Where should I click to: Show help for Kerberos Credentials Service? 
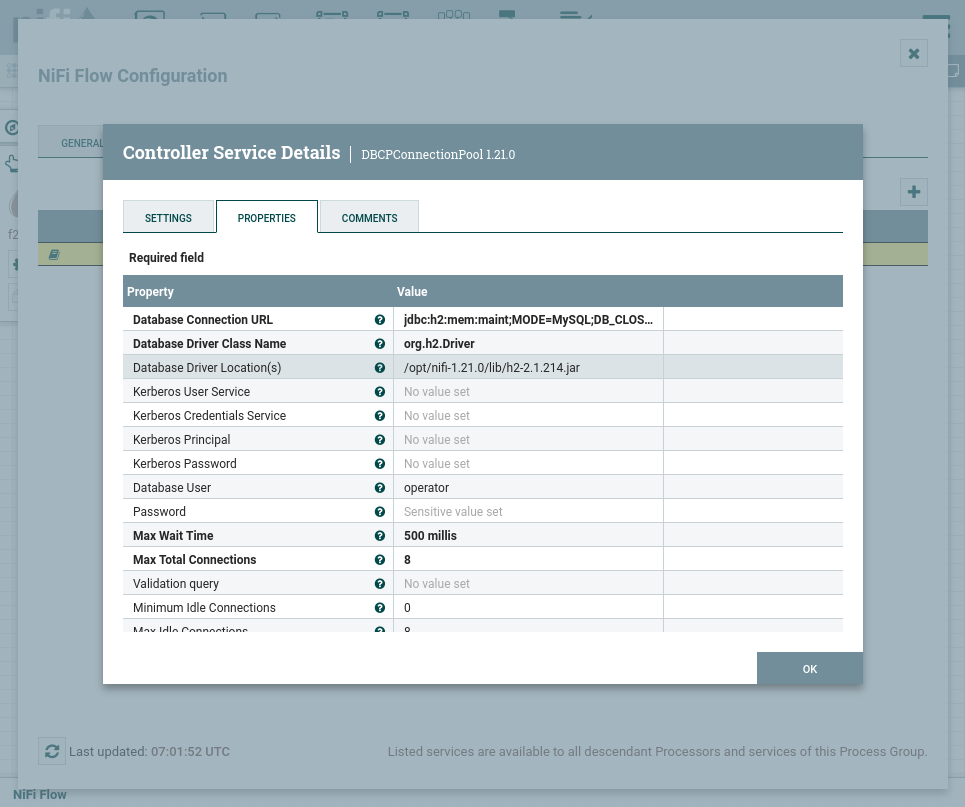380,416
